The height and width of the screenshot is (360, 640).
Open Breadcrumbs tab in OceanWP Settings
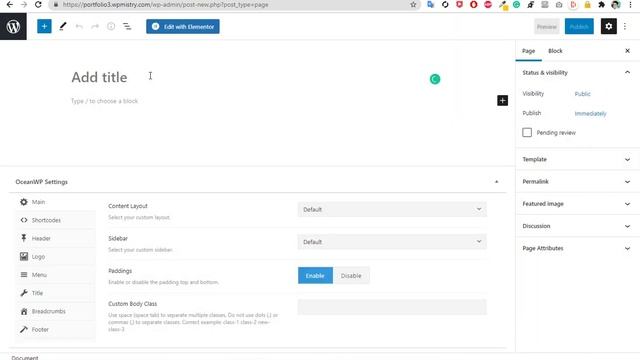pyautogui.click(x=56, y=311)
